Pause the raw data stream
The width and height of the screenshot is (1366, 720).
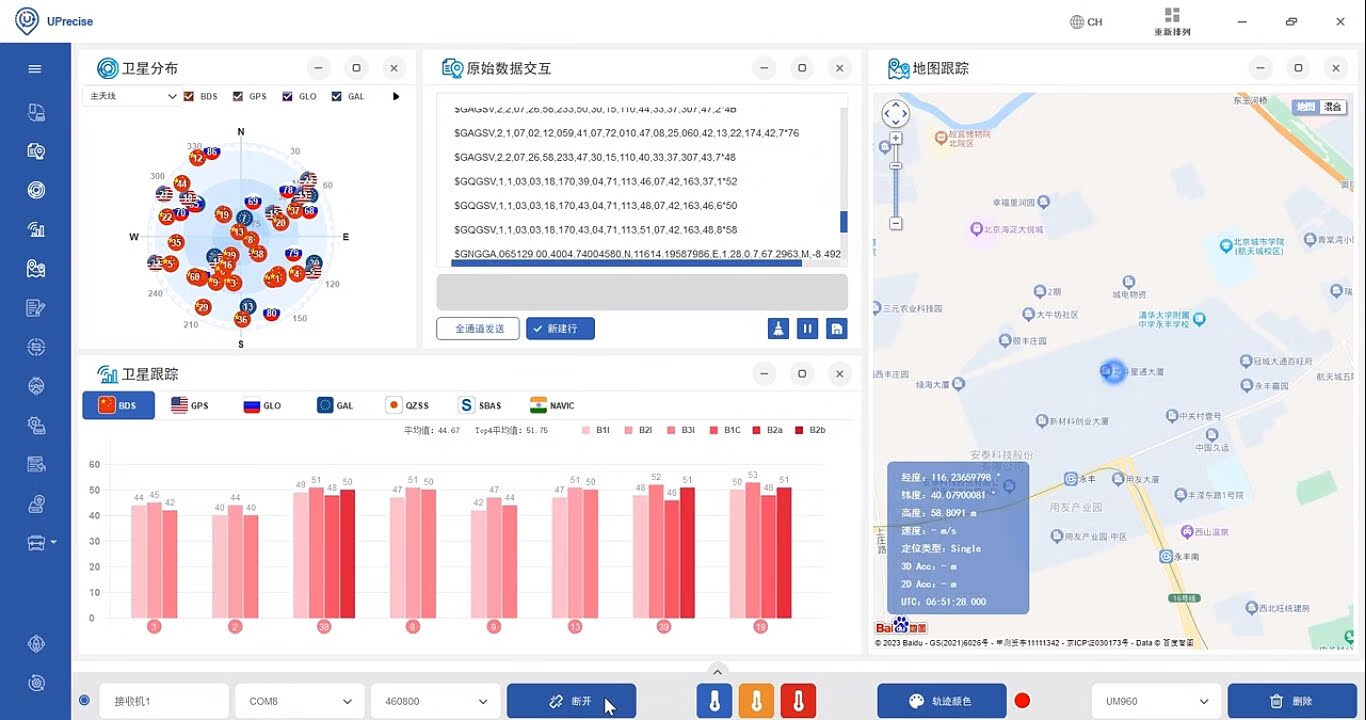(x=808, y=328)
